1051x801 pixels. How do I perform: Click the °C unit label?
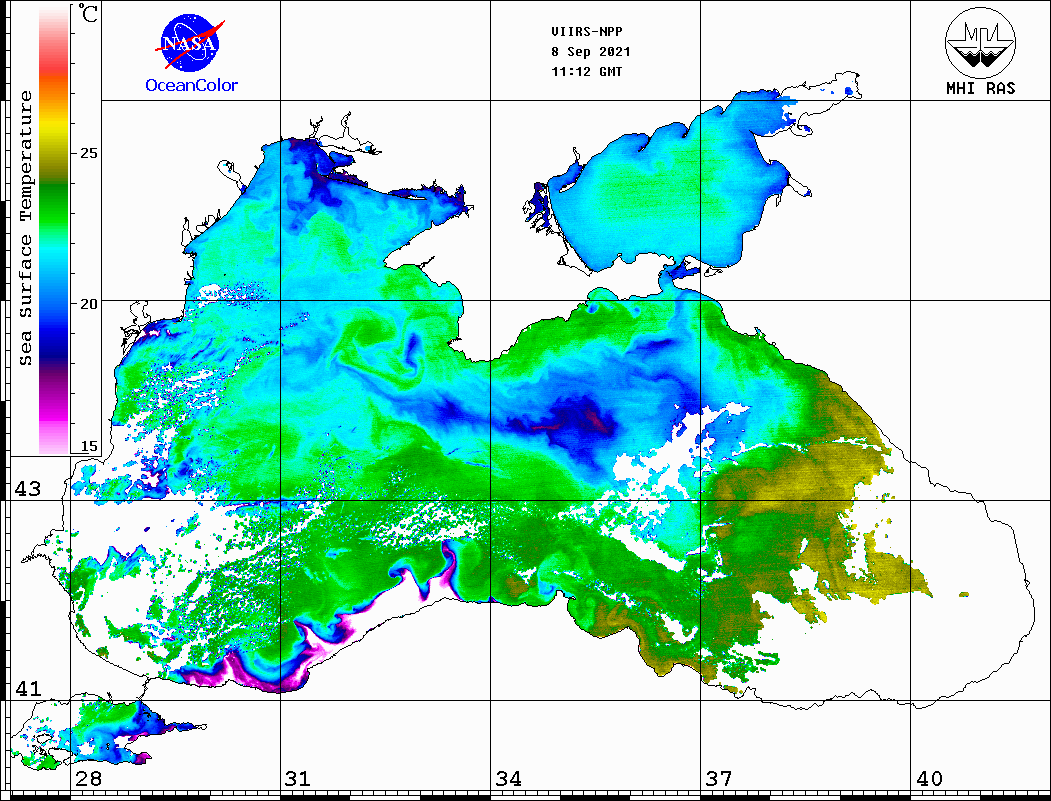tap(88, 13)
